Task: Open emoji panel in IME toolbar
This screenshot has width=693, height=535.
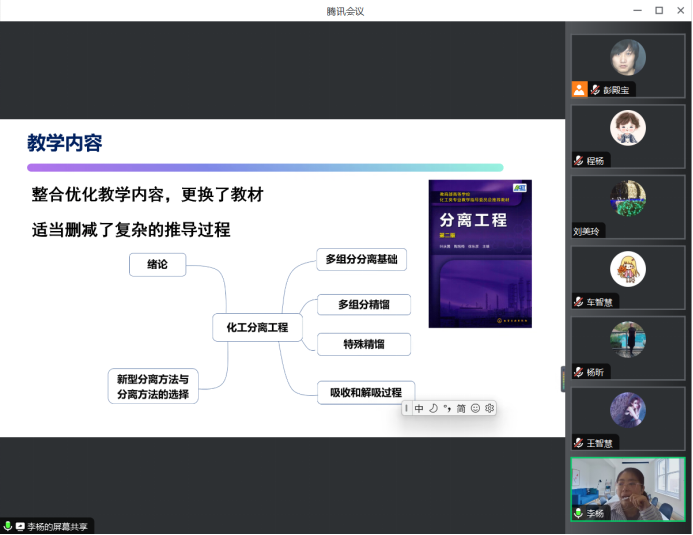Action: (475, 408)
